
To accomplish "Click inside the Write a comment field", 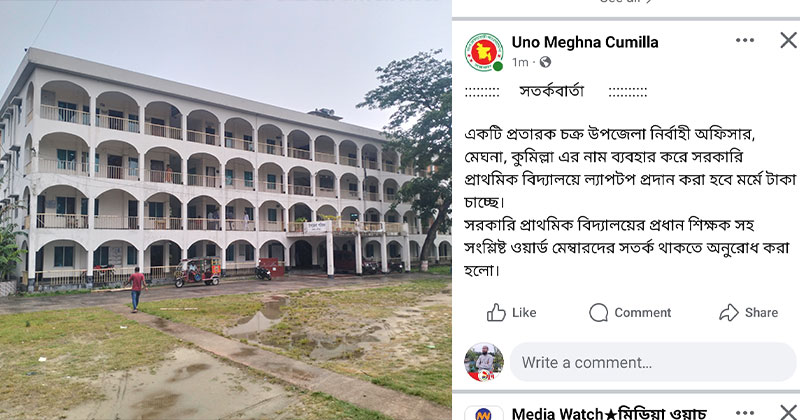I will click(653, 362).
